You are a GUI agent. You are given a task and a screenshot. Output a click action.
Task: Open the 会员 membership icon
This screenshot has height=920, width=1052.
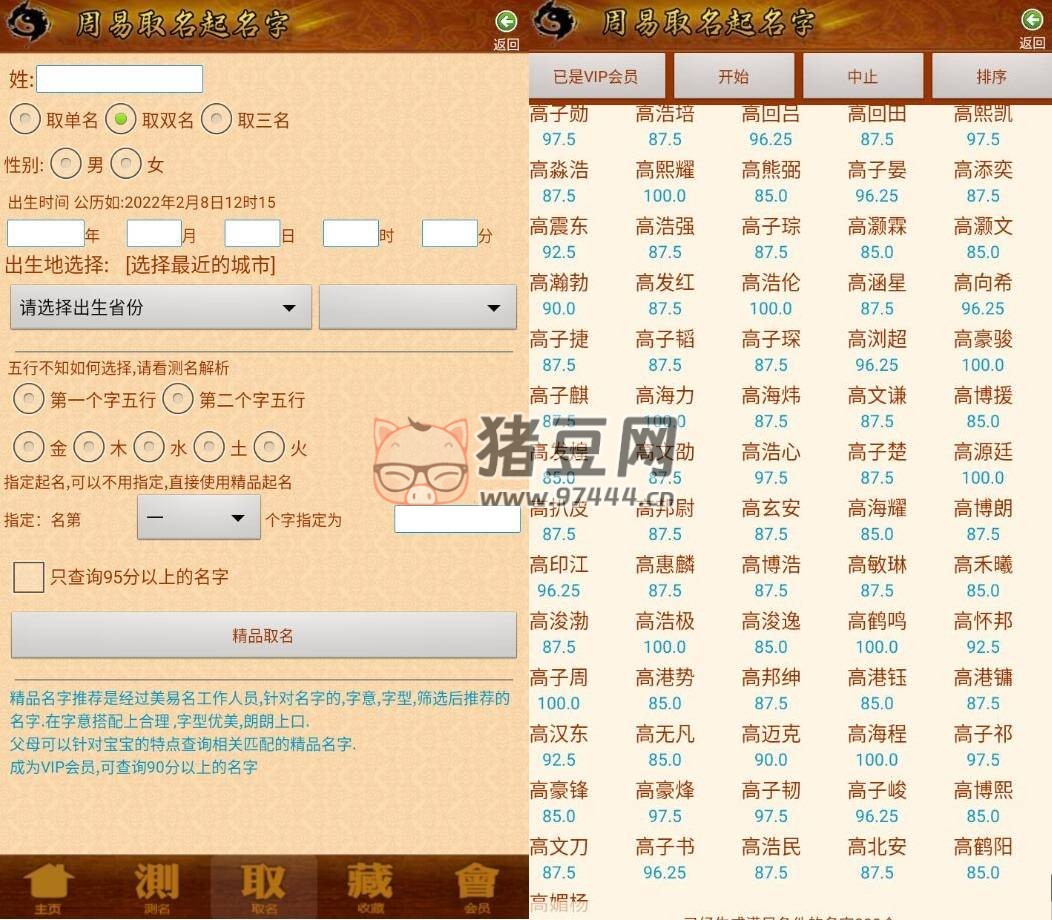click(476, 887)
